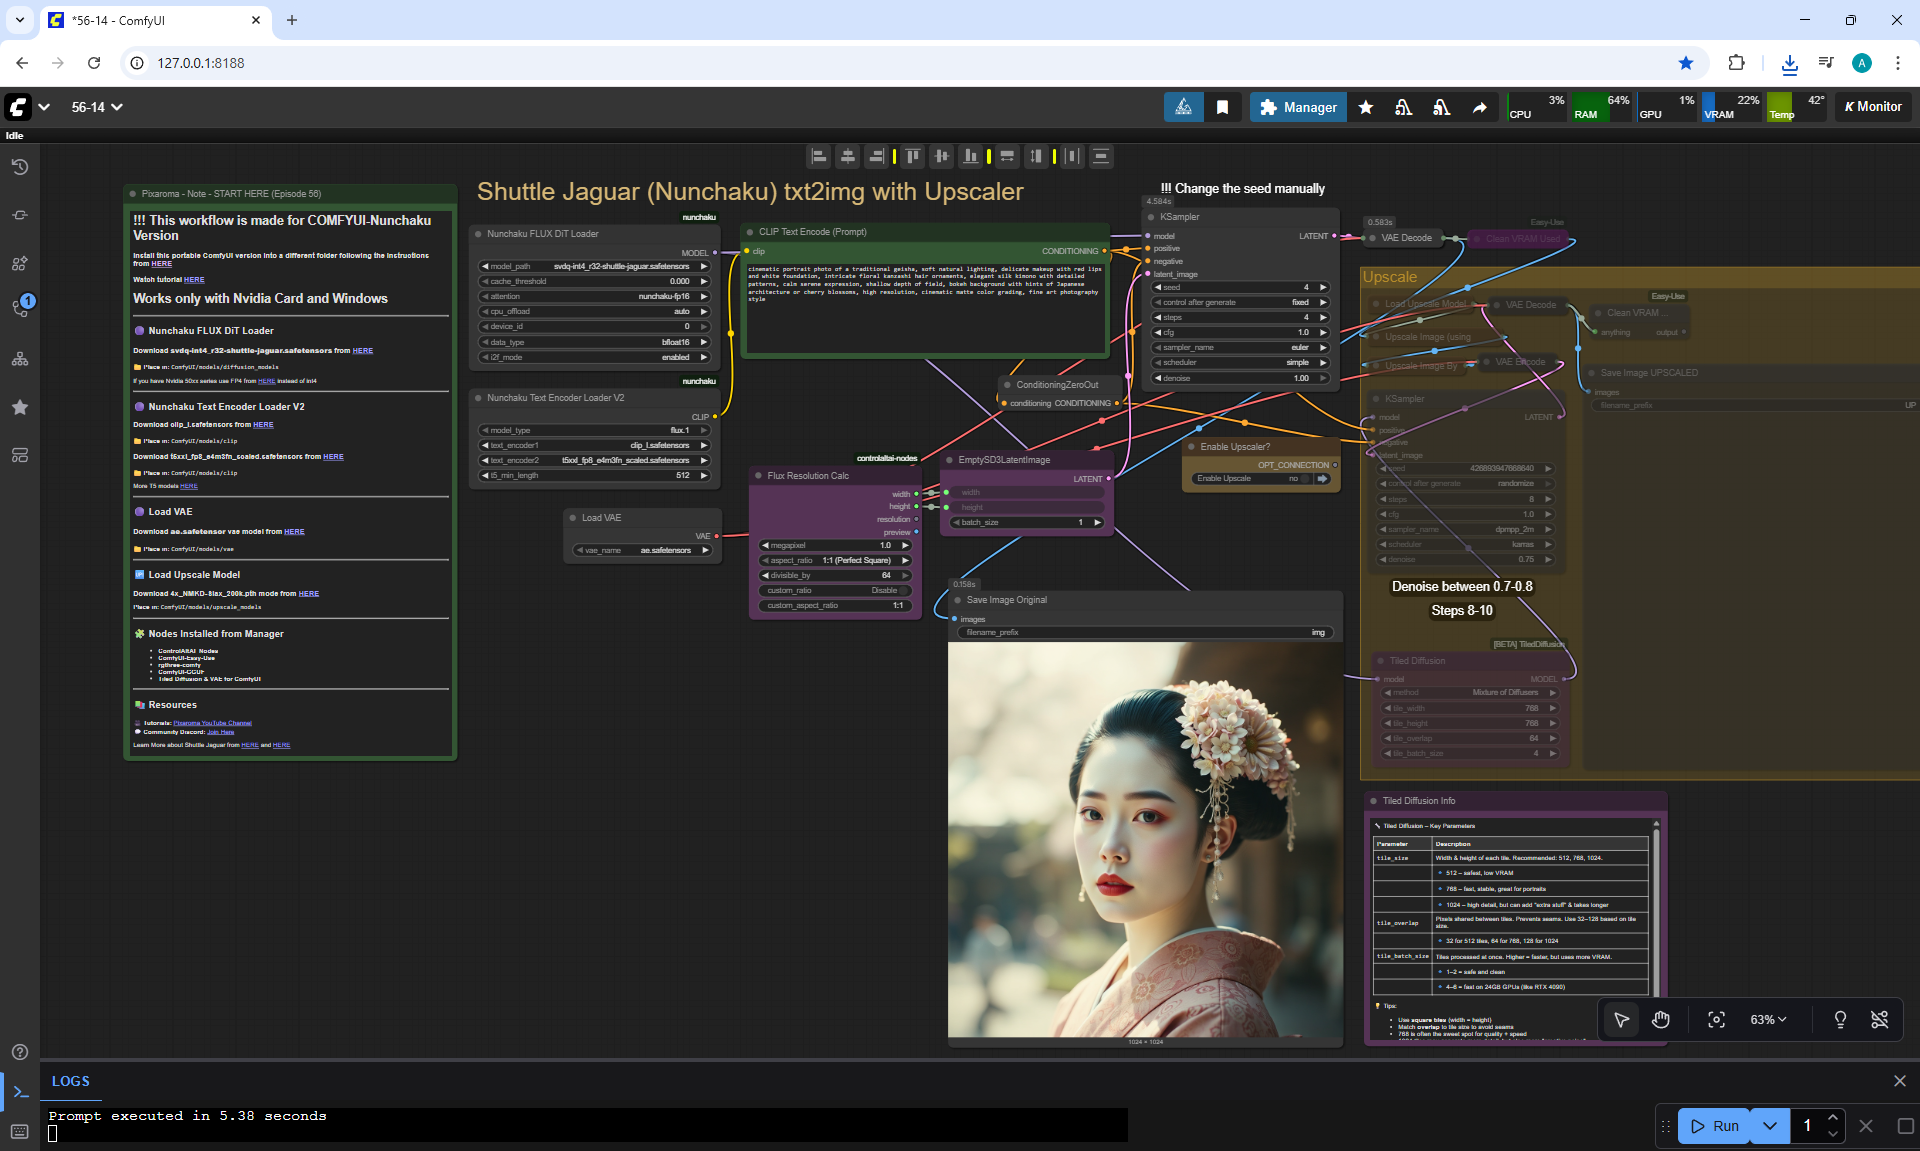Open the queue history sidebar icon
The height and width of the screenshot is (1151, 1920).
(x=20, y=167)
